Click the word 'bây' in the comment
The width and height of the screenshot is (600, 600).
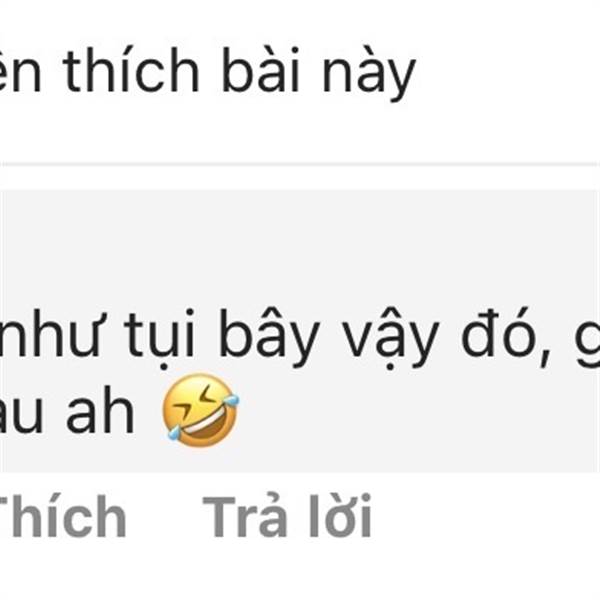coord(269,338)
